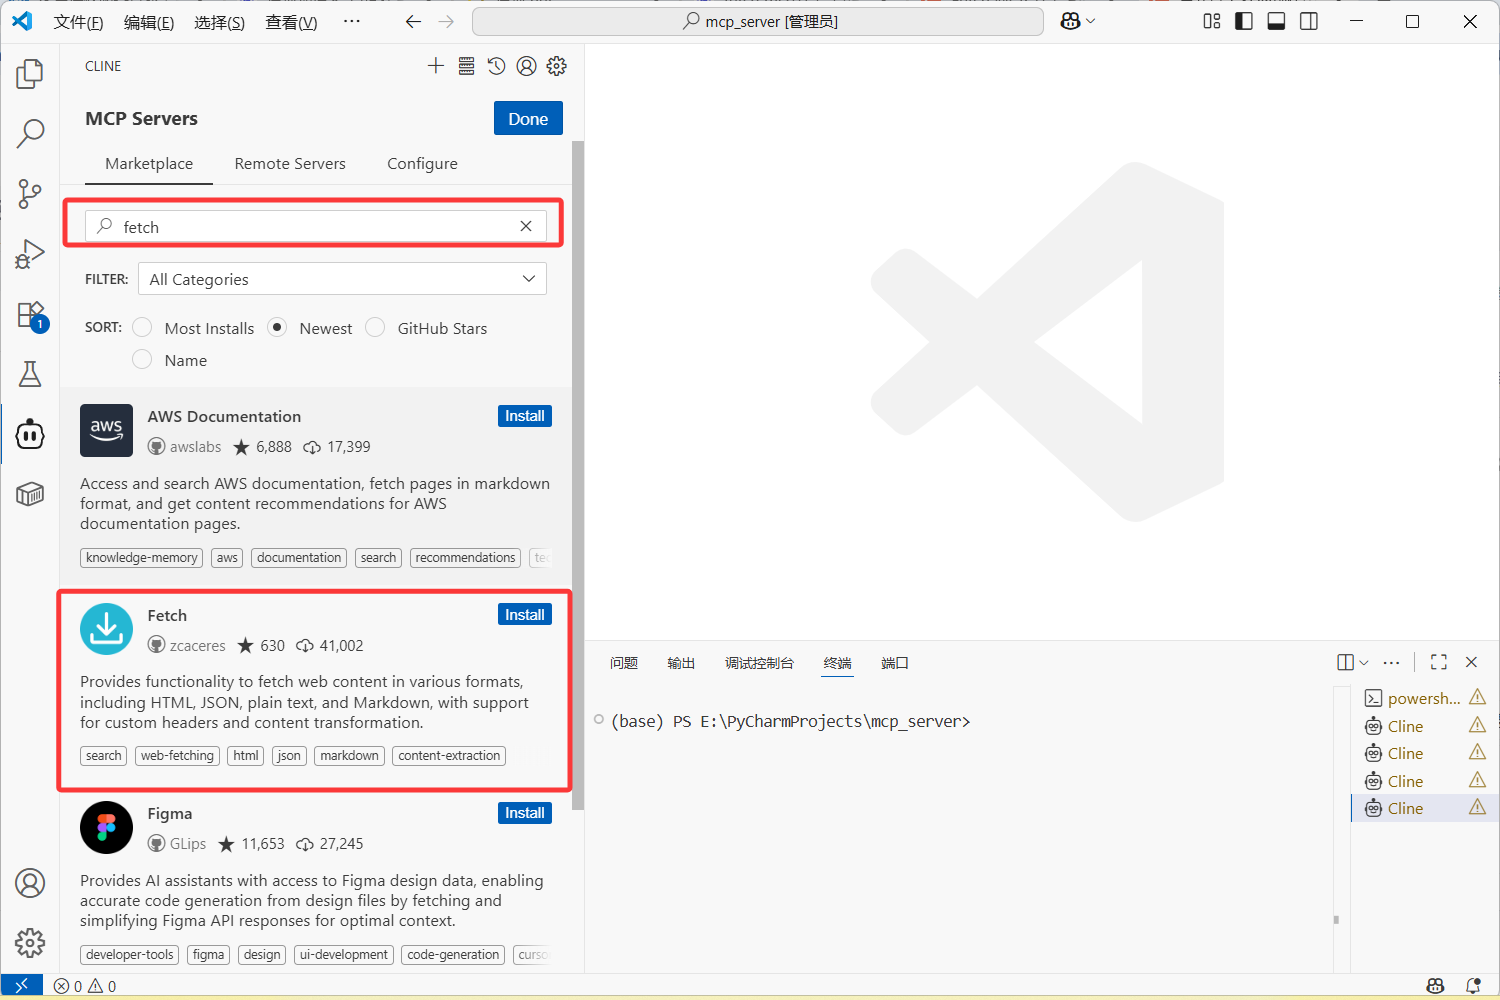
Task: Toggle the primary side bar
Action: click(1244, 21)
